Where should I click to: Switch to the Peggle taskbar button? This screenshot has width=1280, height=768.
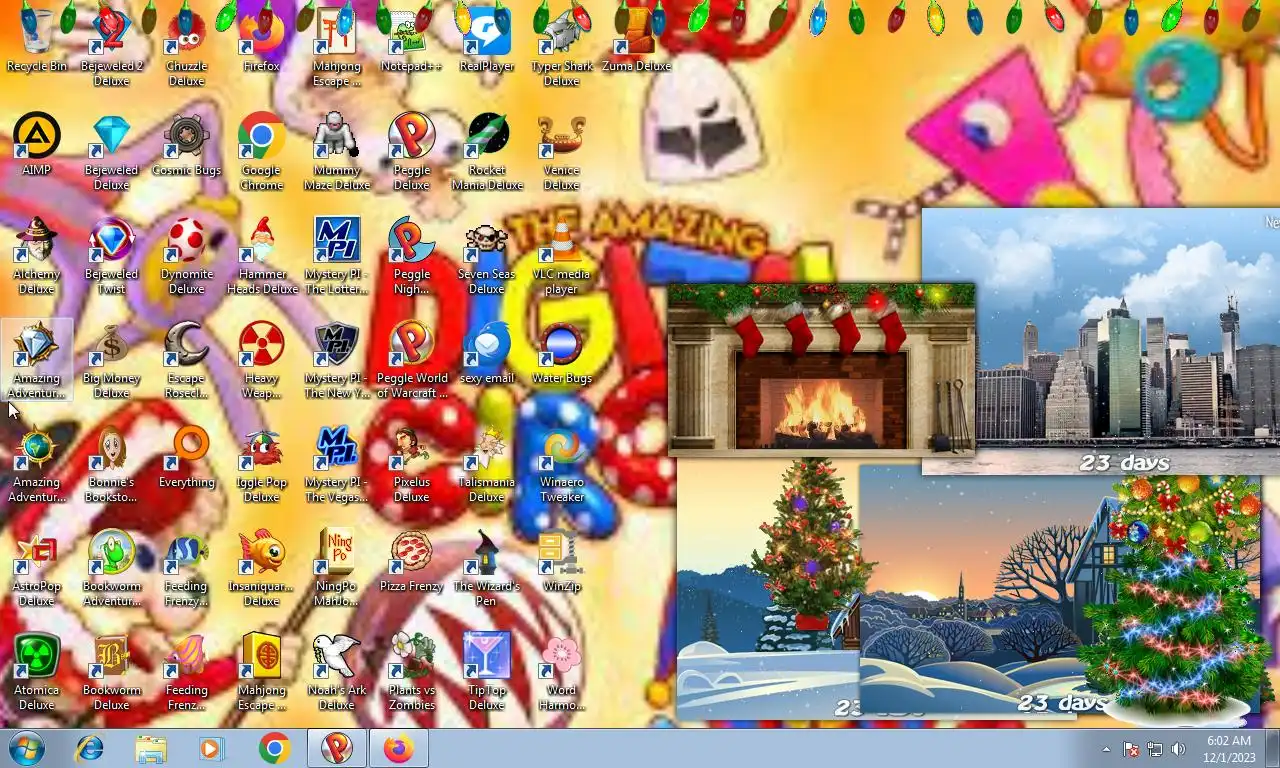point(337,748)
